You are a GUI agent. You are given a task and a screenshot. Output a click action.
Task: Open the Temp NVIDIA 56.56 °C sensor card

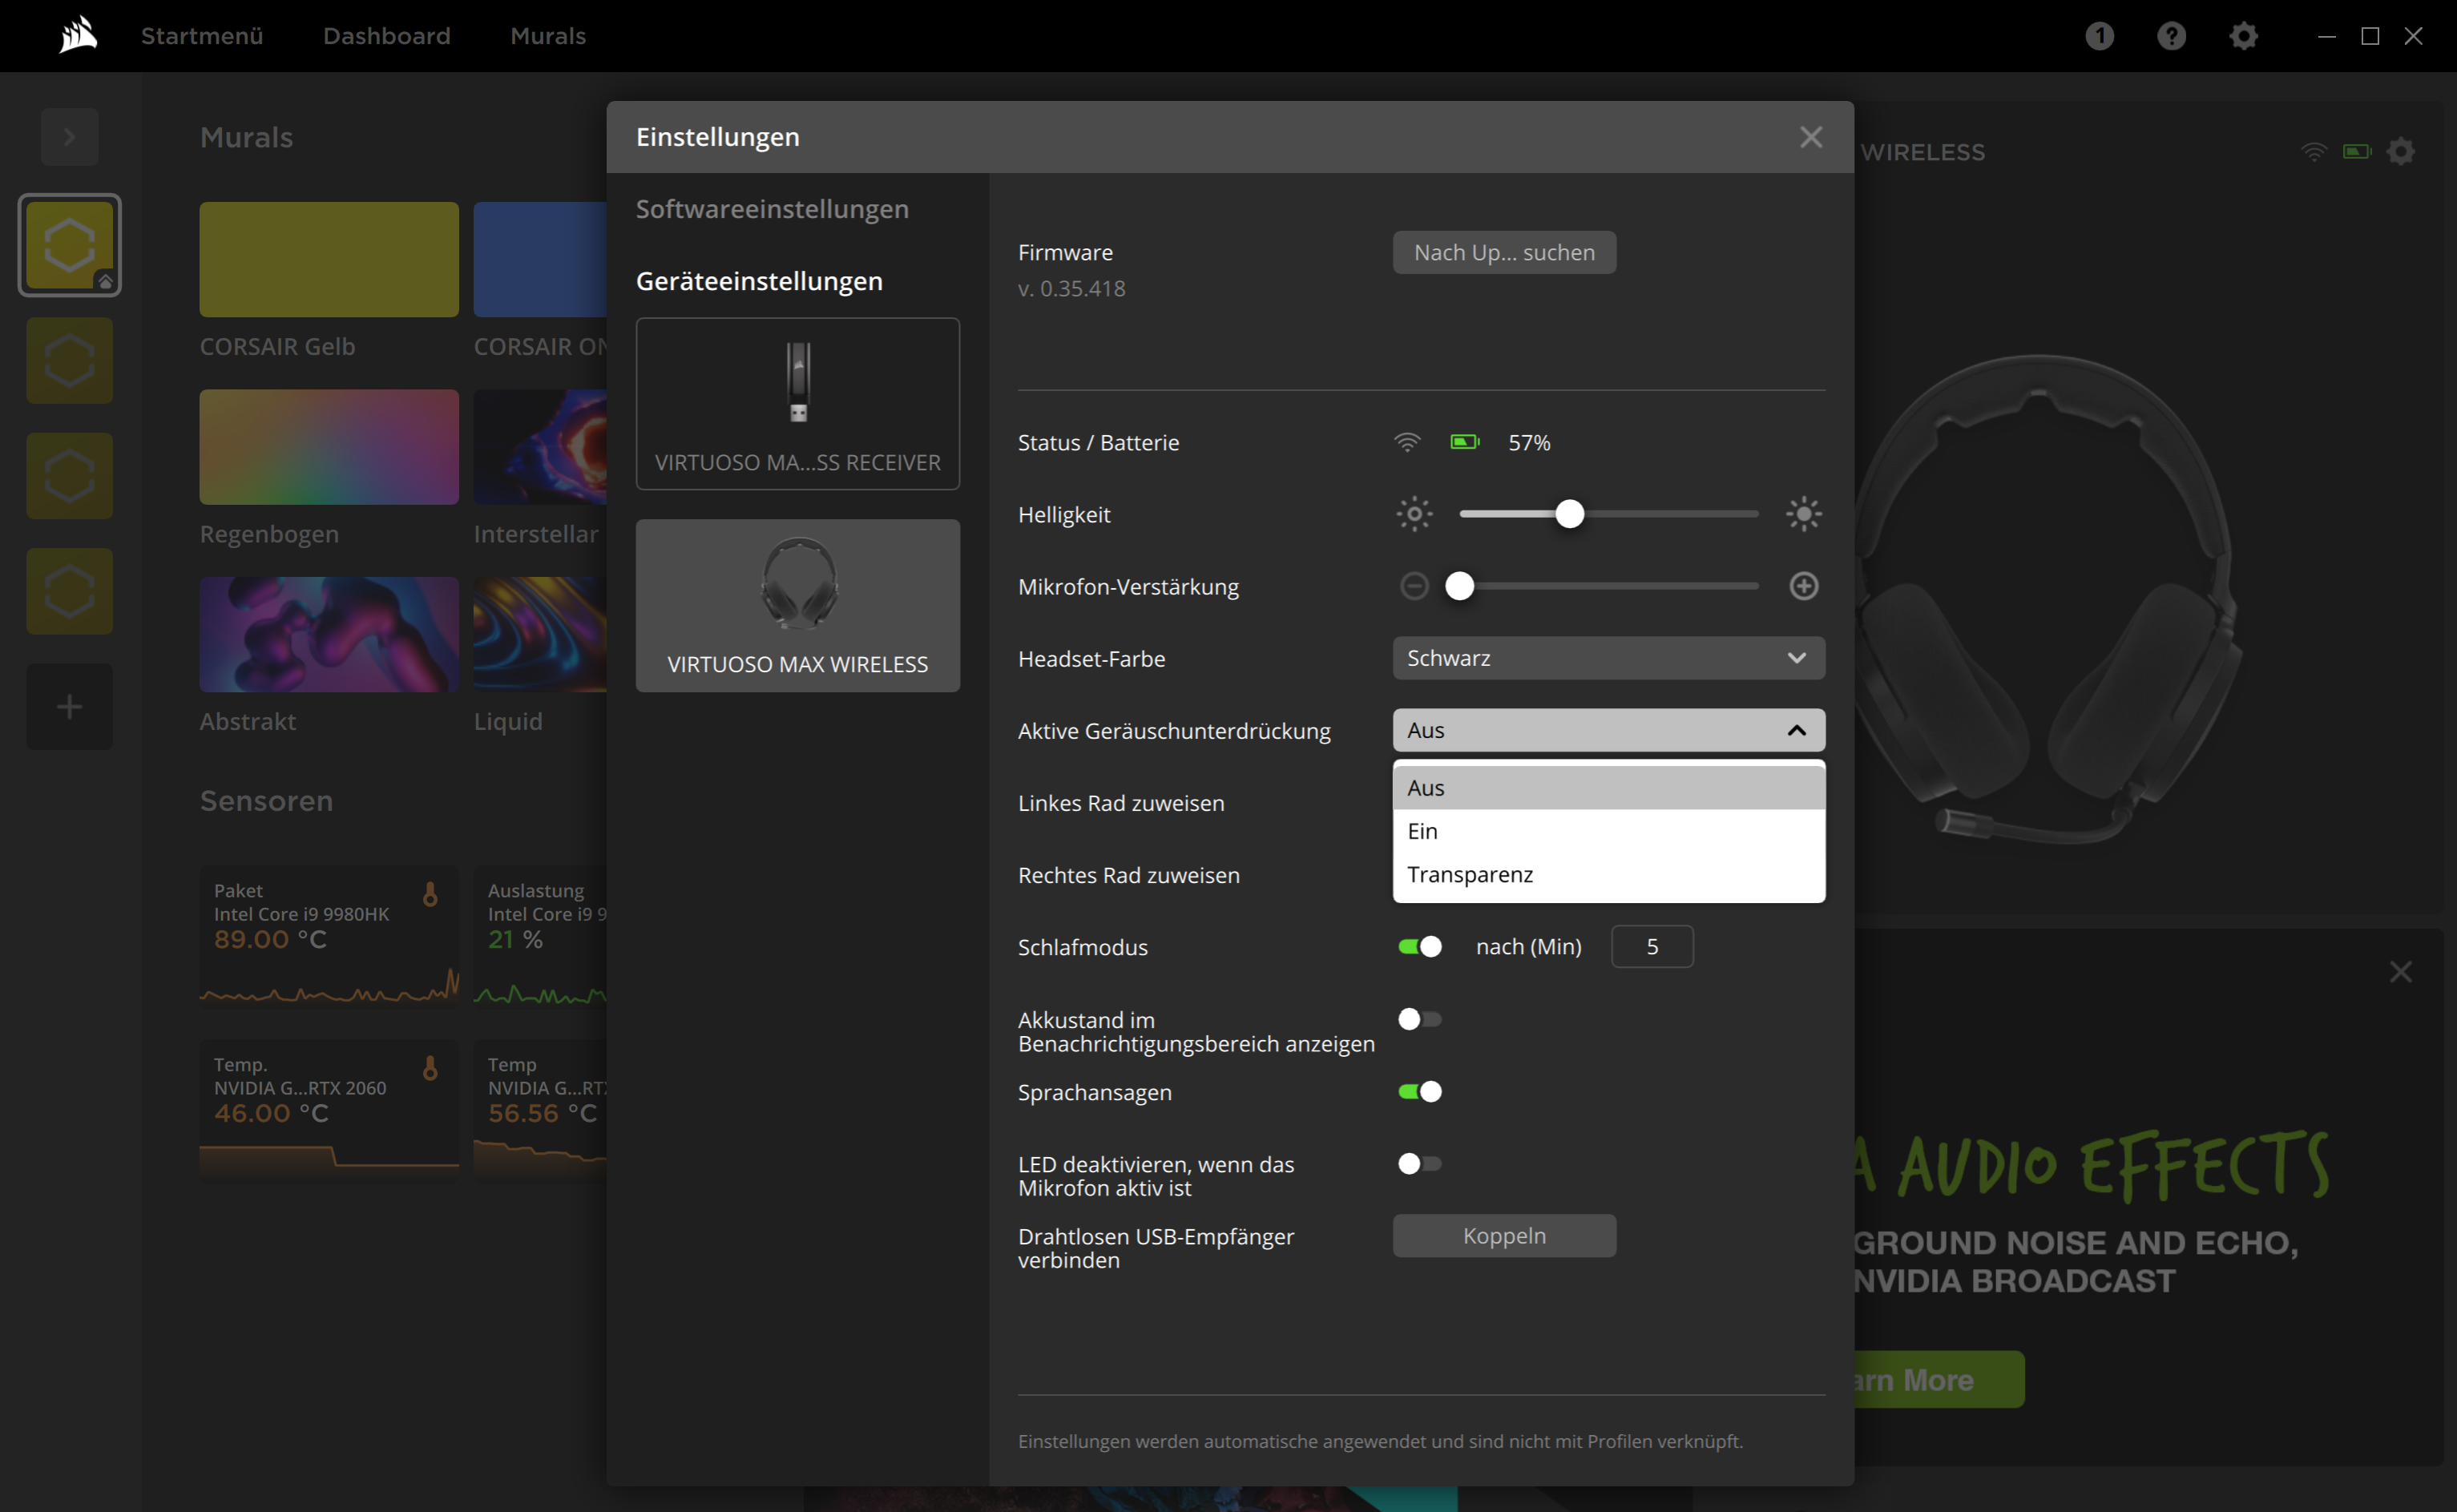(x=540, y=1111)
